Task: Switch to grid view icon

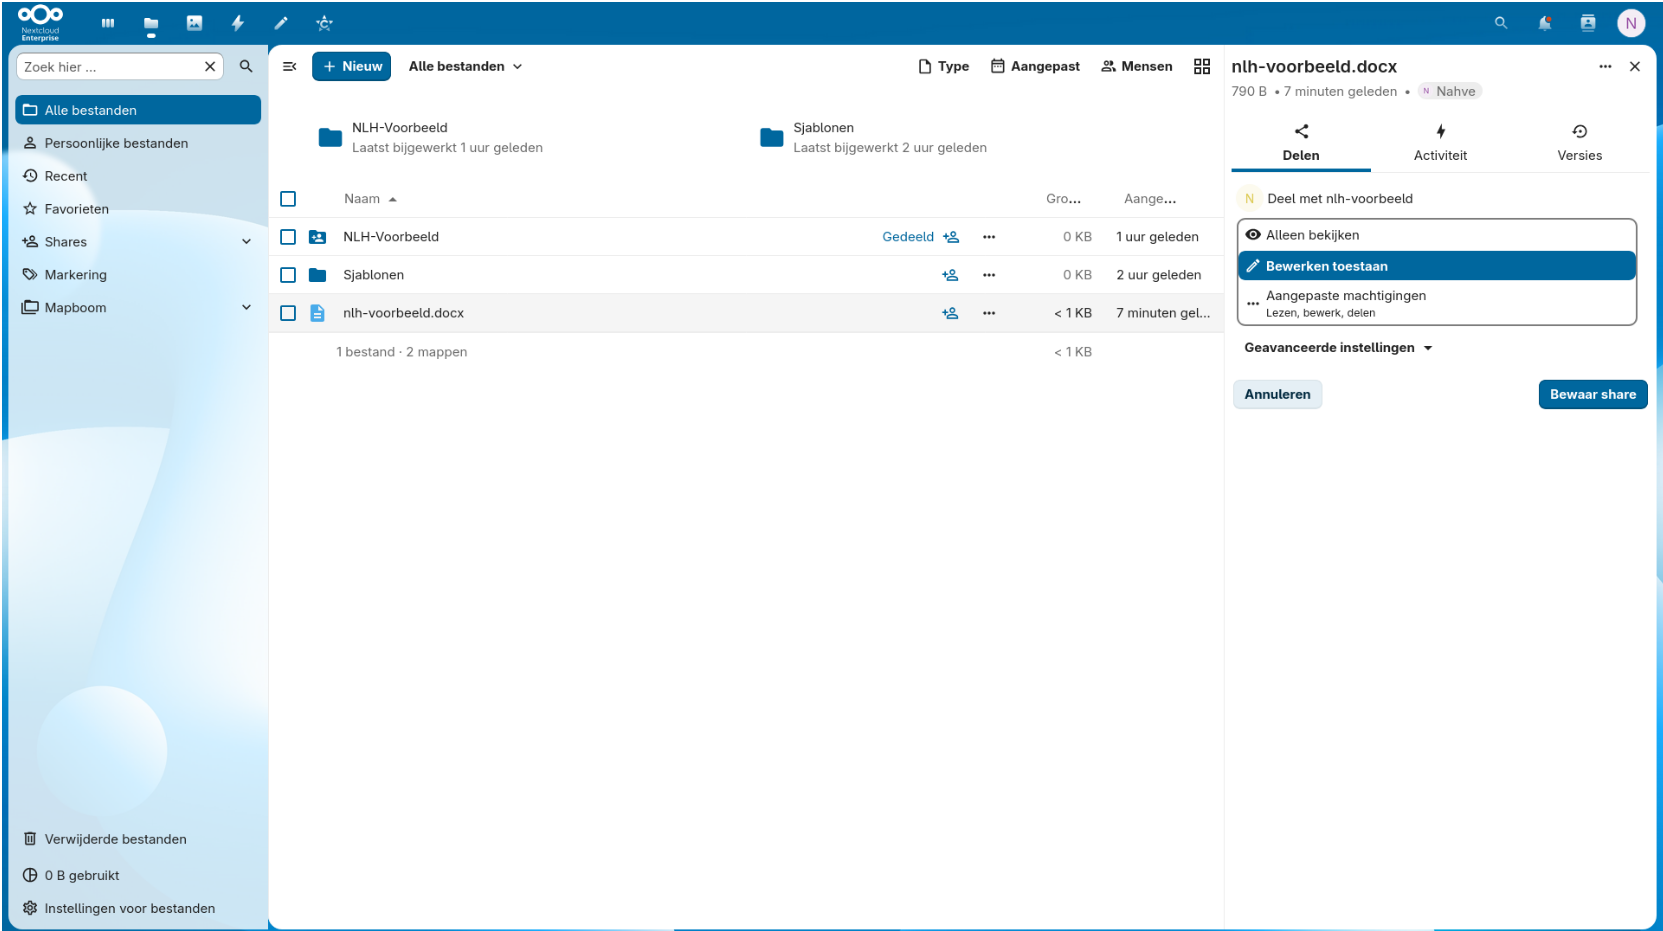Action: (1202, 66)
